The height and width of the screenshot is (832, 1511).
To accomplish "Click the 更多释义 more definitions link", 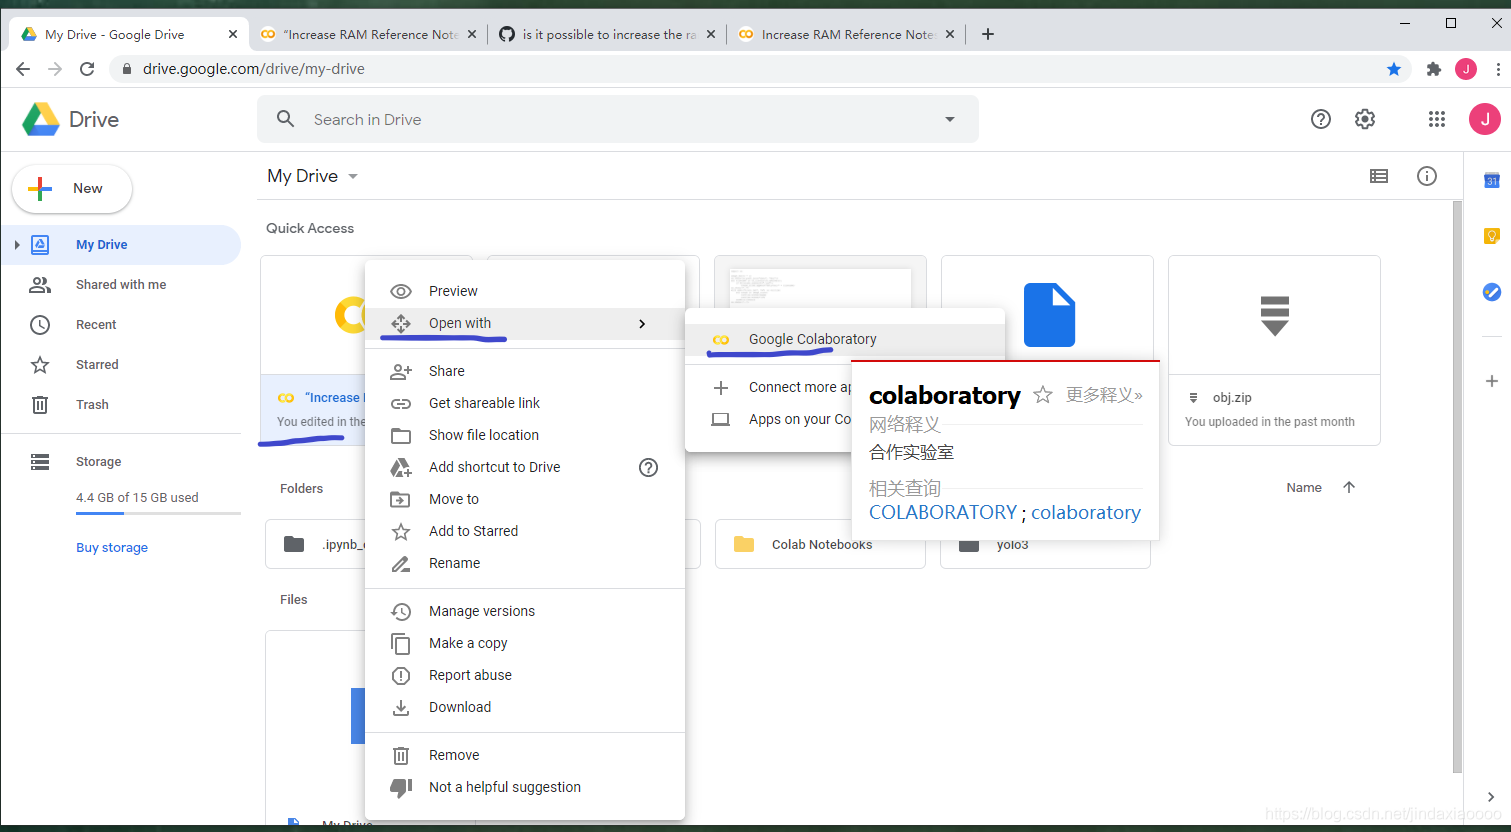I will 1104,395.
